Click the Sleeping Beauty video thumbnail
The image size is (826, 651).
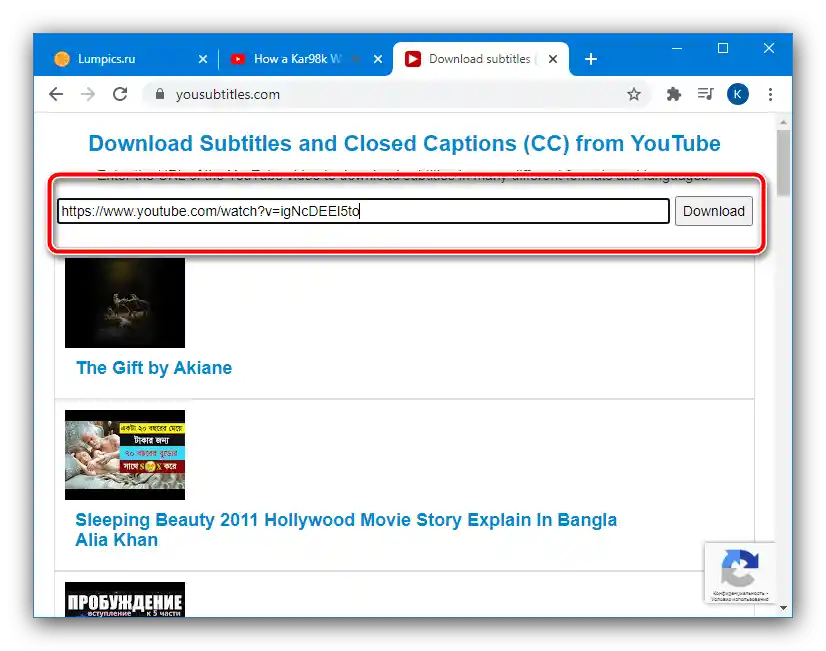tap(125, 455)
